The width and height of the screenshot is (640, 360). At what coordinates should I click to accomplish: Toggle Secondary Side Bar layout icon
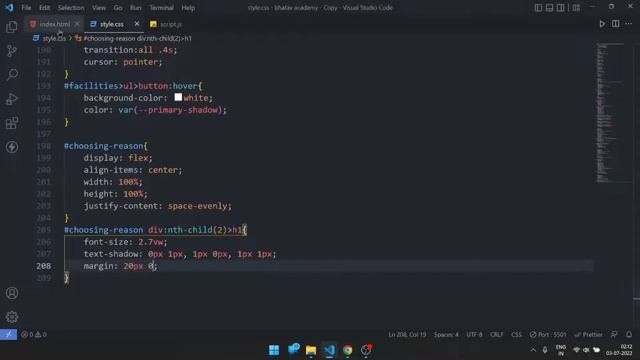point(560,8)
